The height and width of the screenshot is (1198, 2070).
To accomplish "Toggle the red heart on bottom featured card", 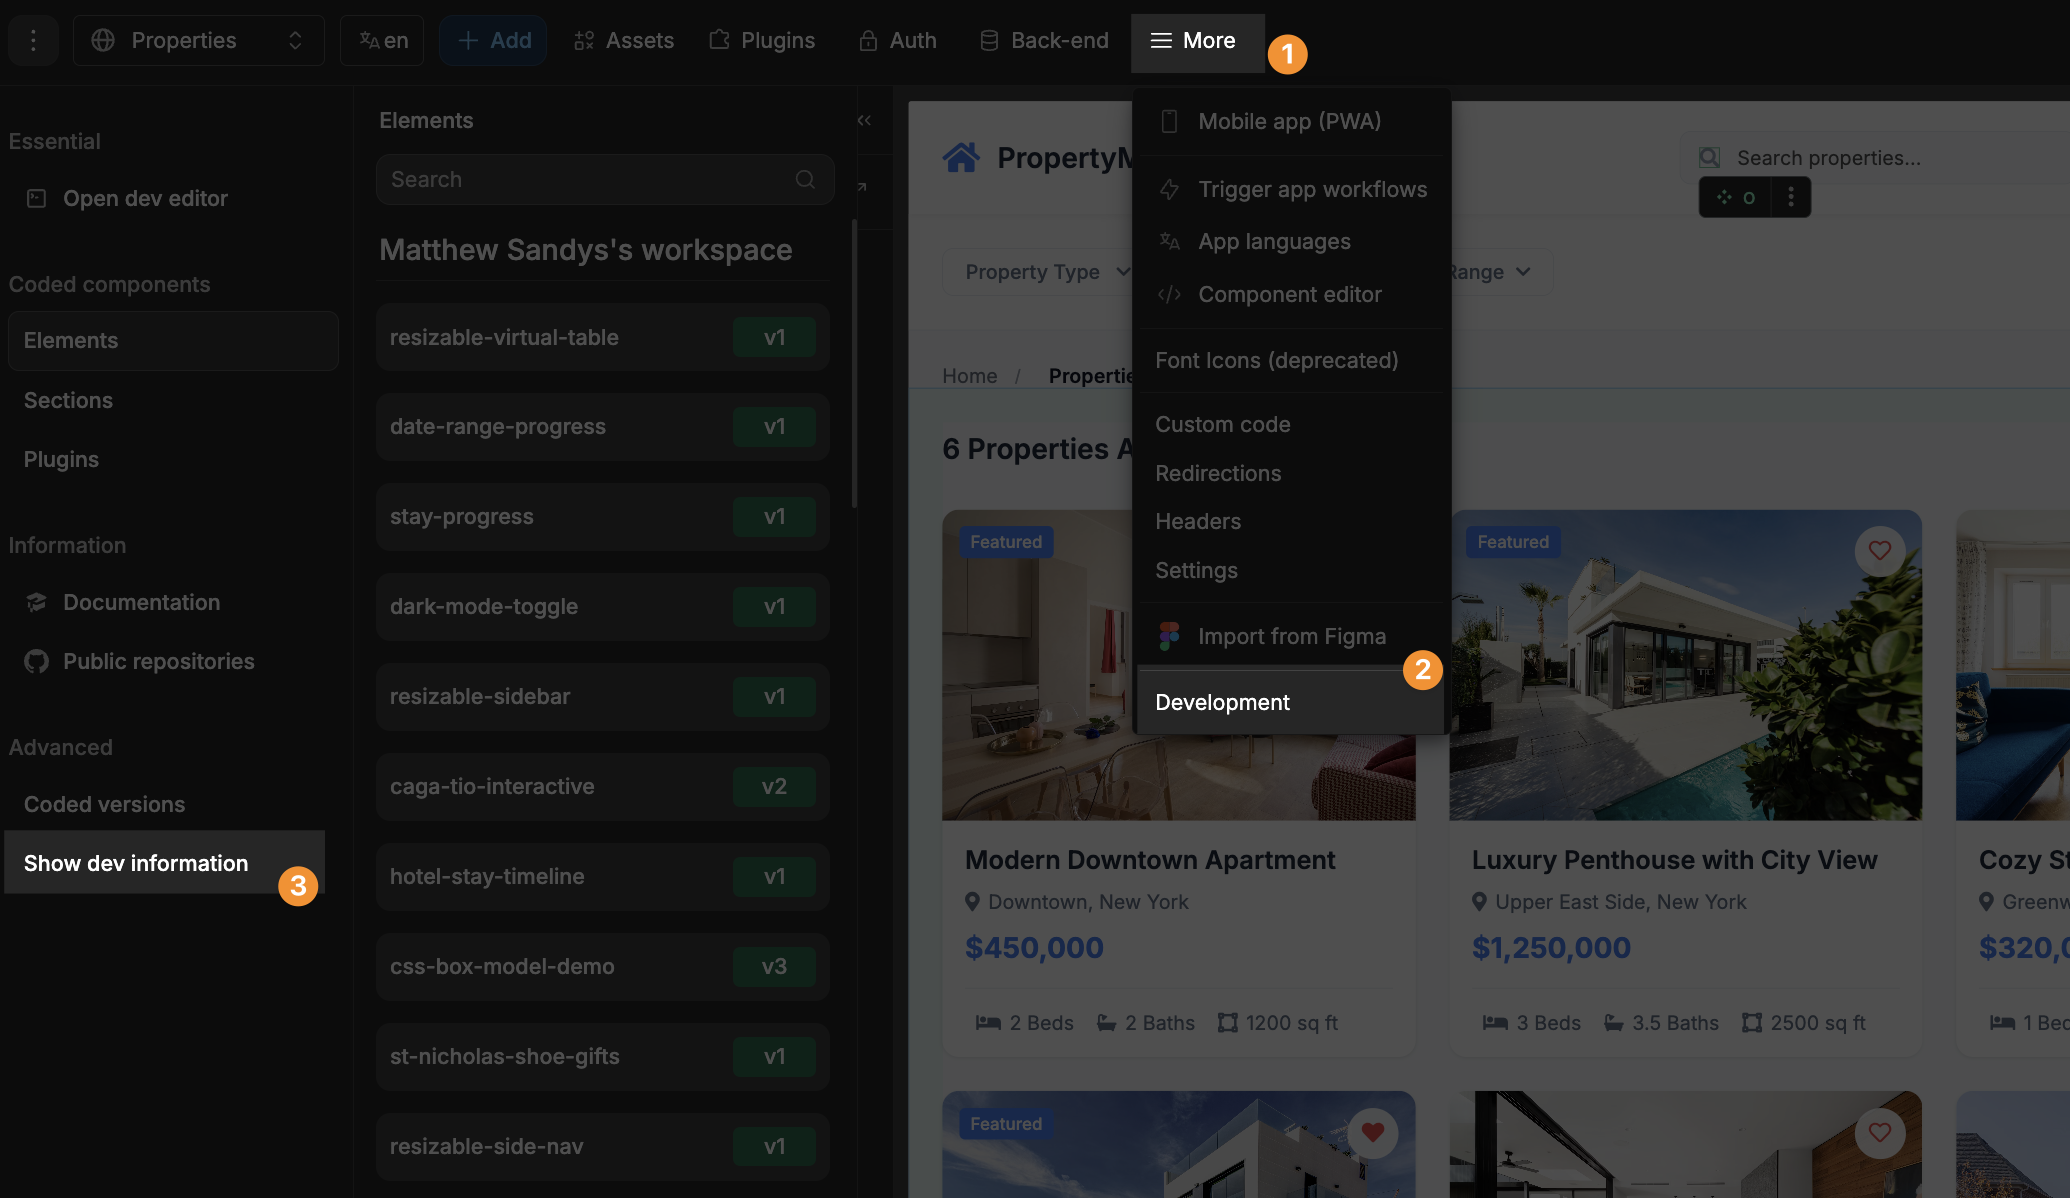I will [x=1372, y=1132].
